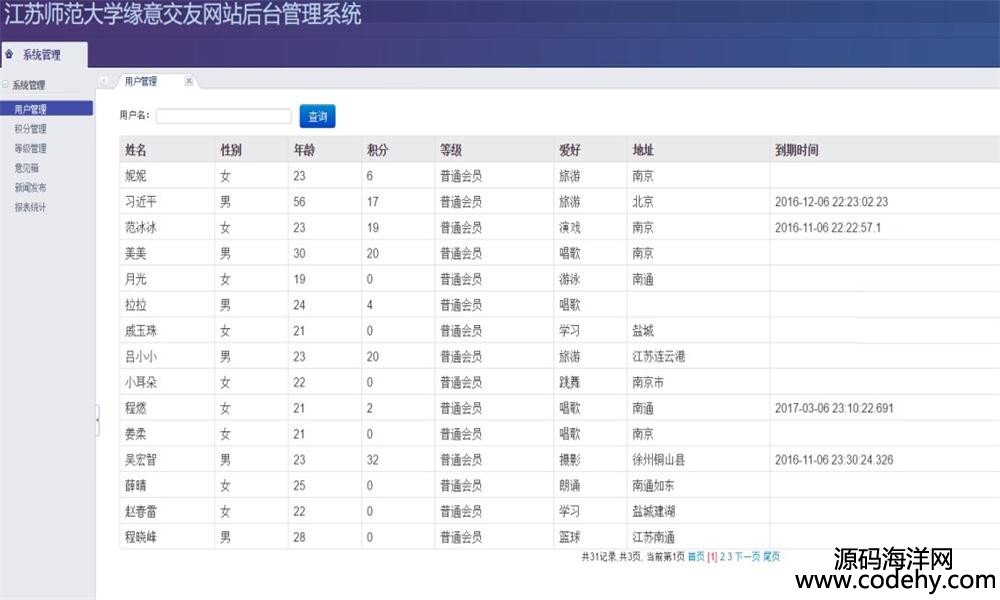
Task: Click expiry date 2016-11-06 22:22:57.1
Action: pyautogui.click(x=828, y=228)
